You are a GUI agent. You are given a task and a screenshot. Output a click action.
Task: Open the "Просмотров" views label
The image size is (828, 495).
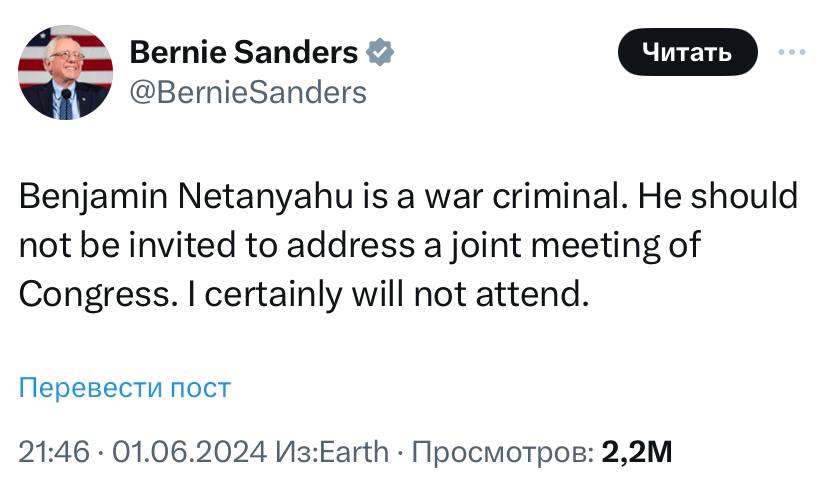pos(500,452)
